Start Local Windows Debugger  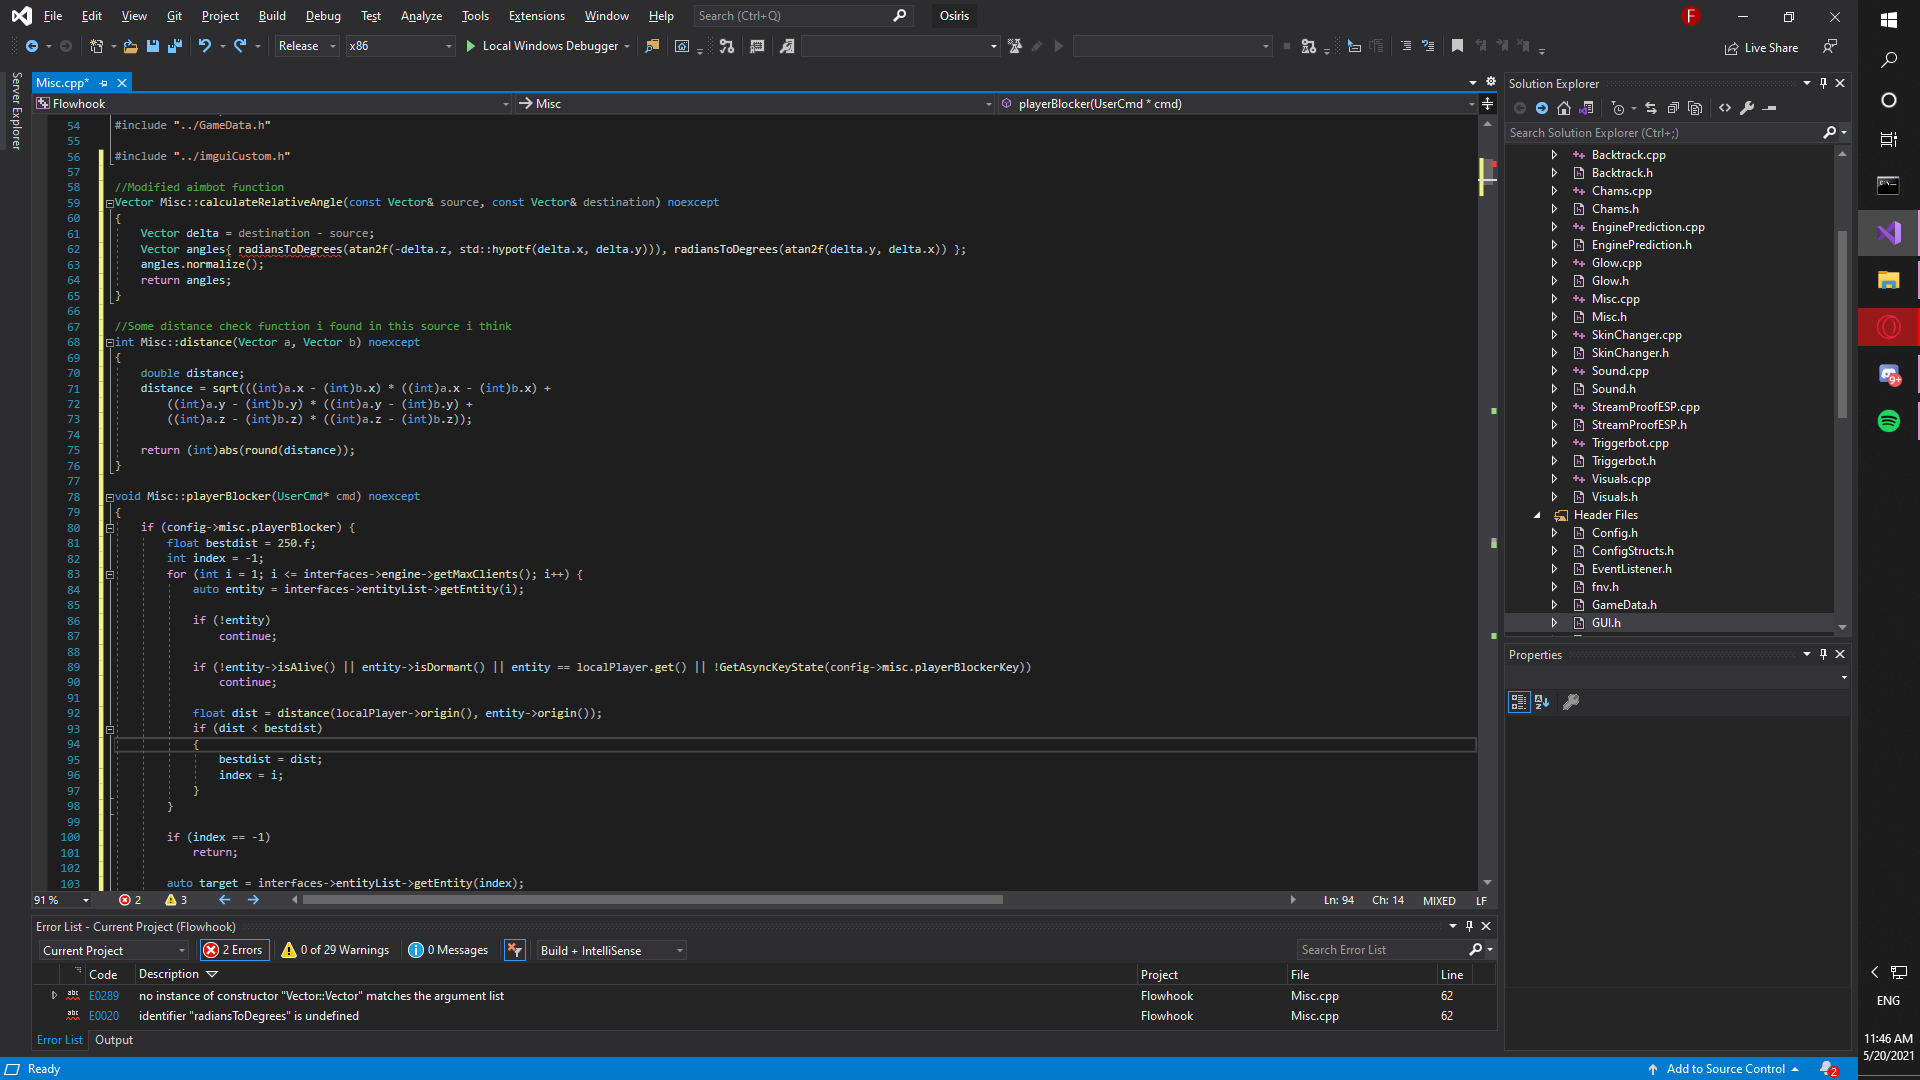pos(548,46)
